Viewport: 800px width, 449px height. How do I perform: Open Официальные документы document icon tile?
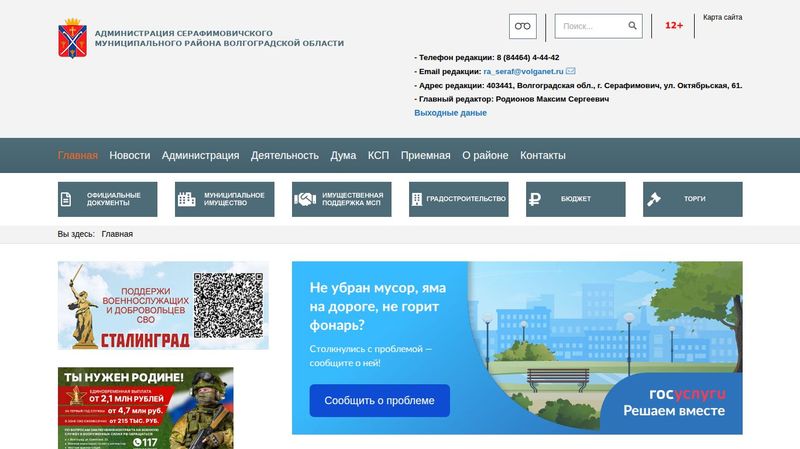coord(107,199)
